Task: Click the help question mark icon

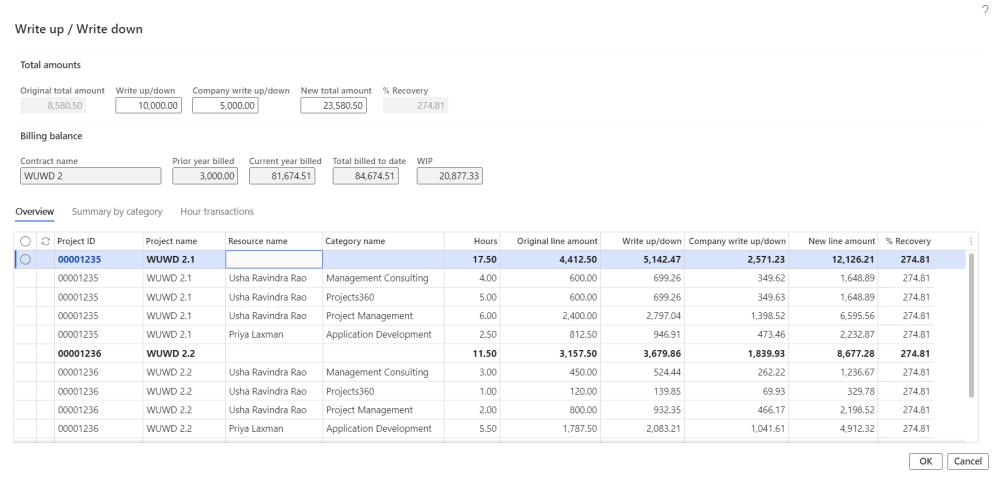Action: click(x=986, y=9)
